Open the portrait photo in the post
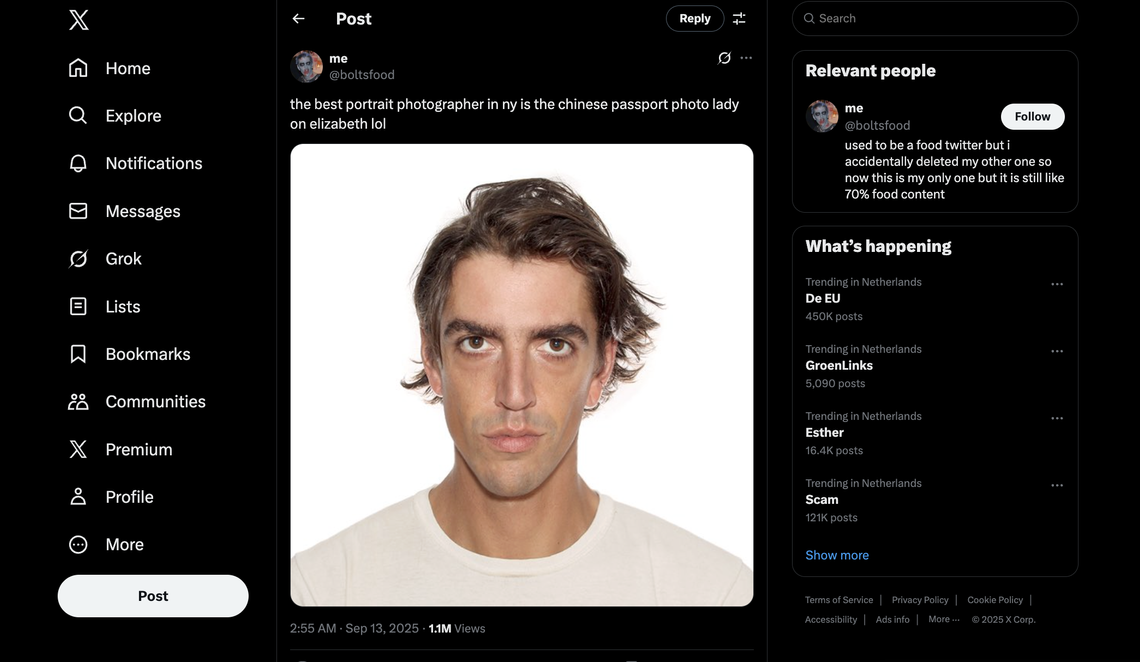This screenshot has width=1140, height=662. pyautogui.click(x=521, y=375)
